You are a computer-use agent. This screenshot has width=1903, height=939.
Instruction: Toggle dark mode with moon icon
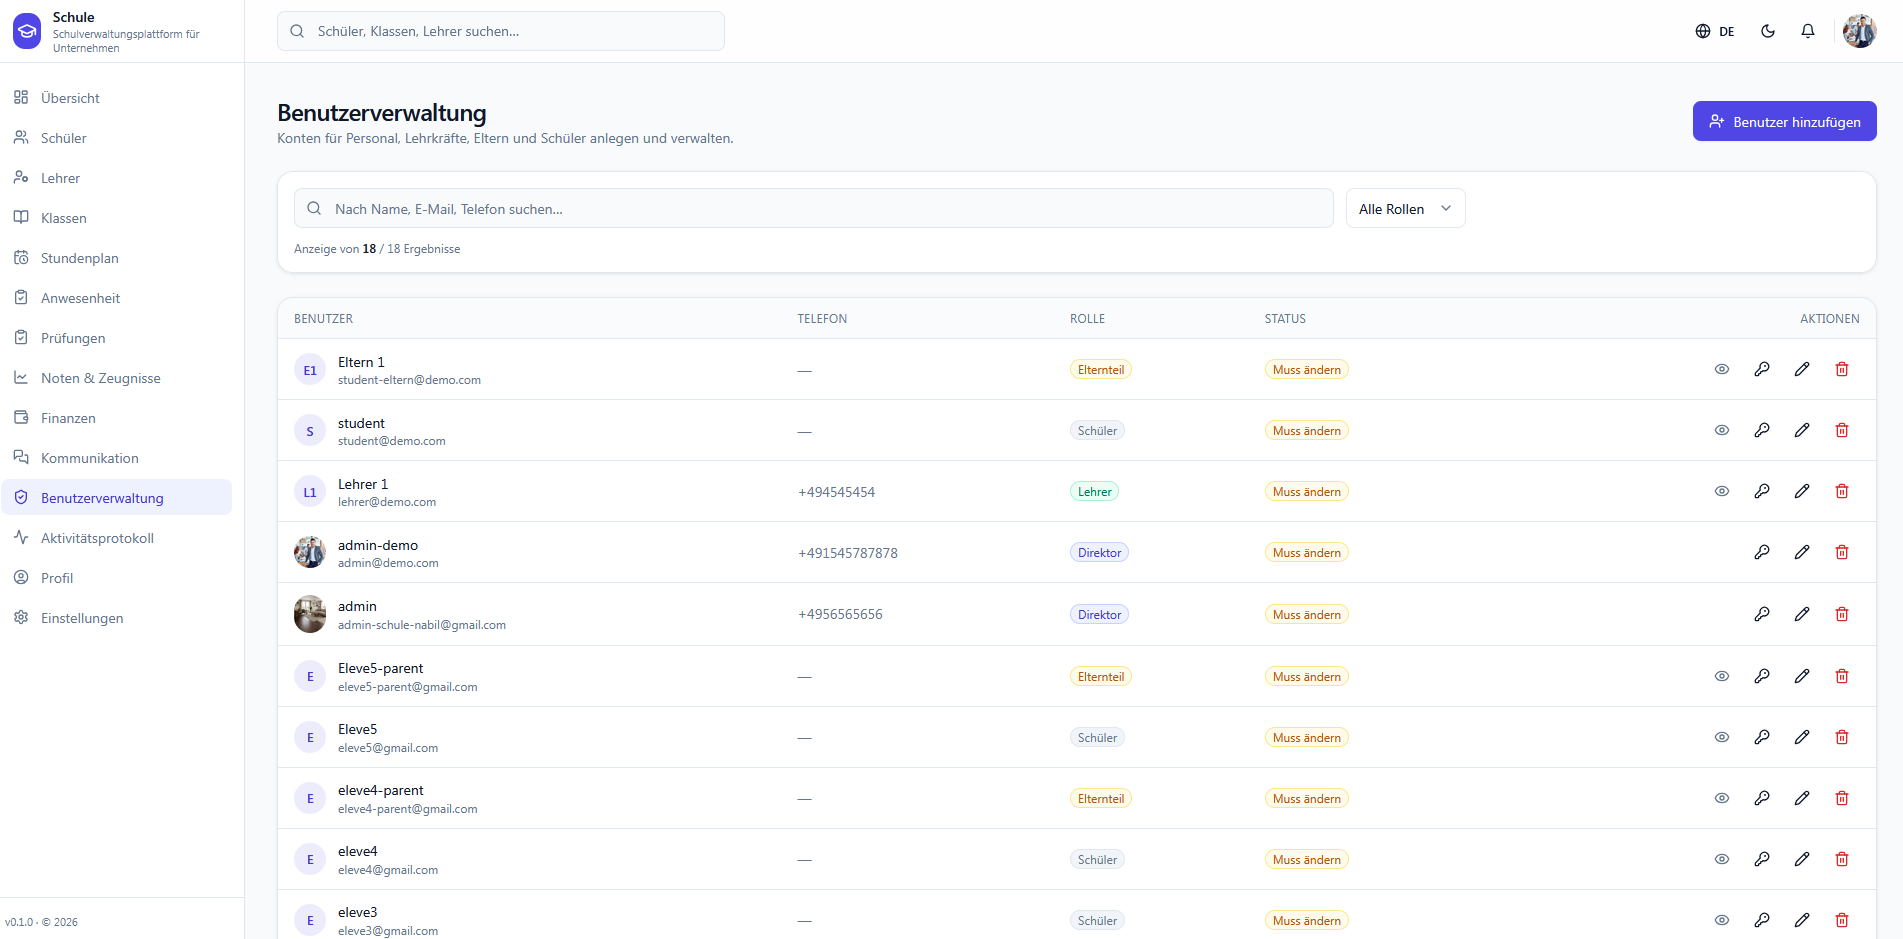tap(1768, 31)
